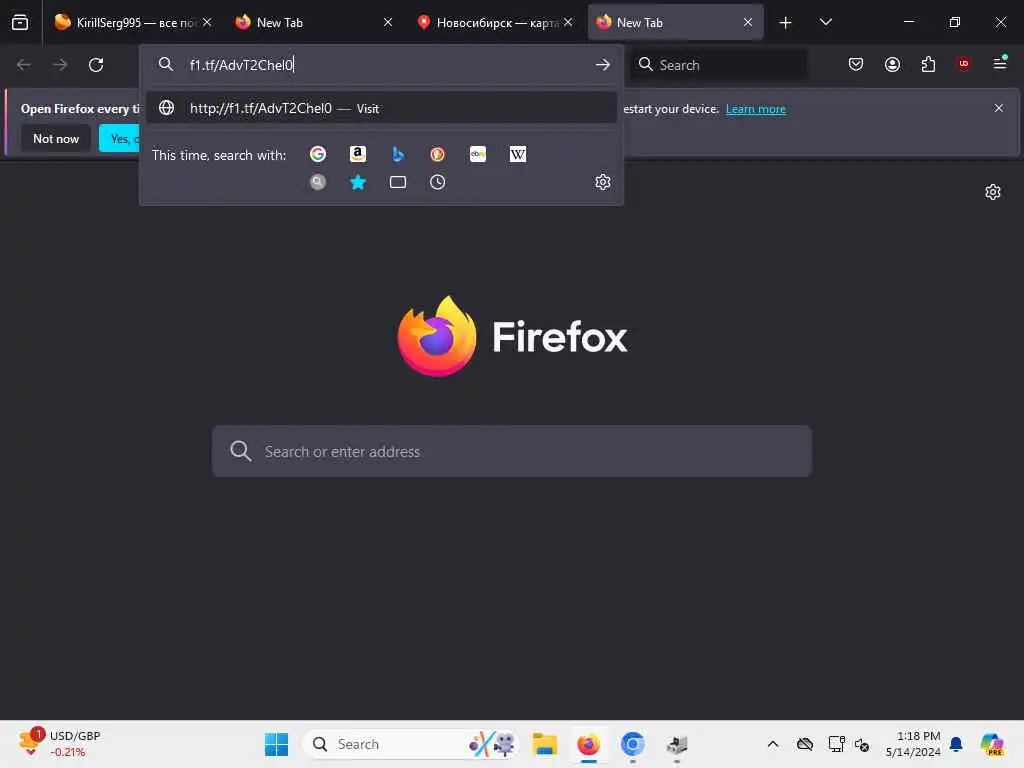Click the toolbar Search box
Viewport: 1024px width, 768px height.
[x=718, y=65]
